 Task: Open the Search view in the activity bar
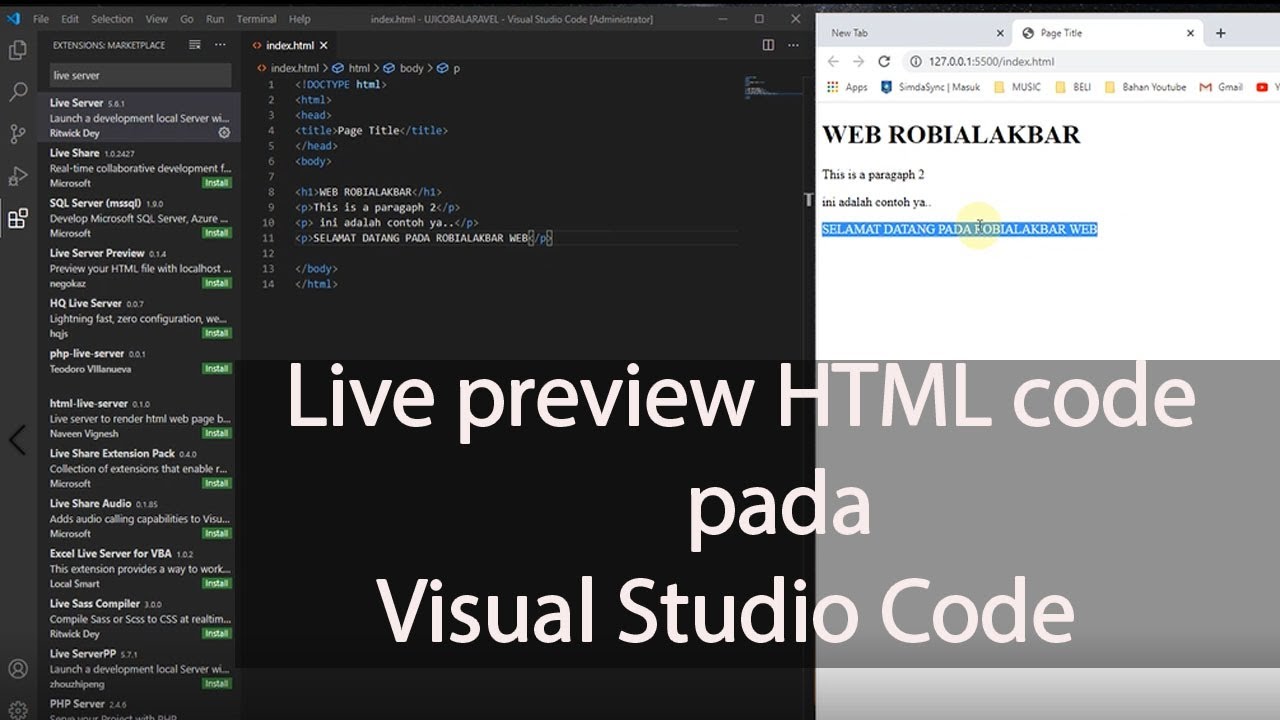pos(17,92)
